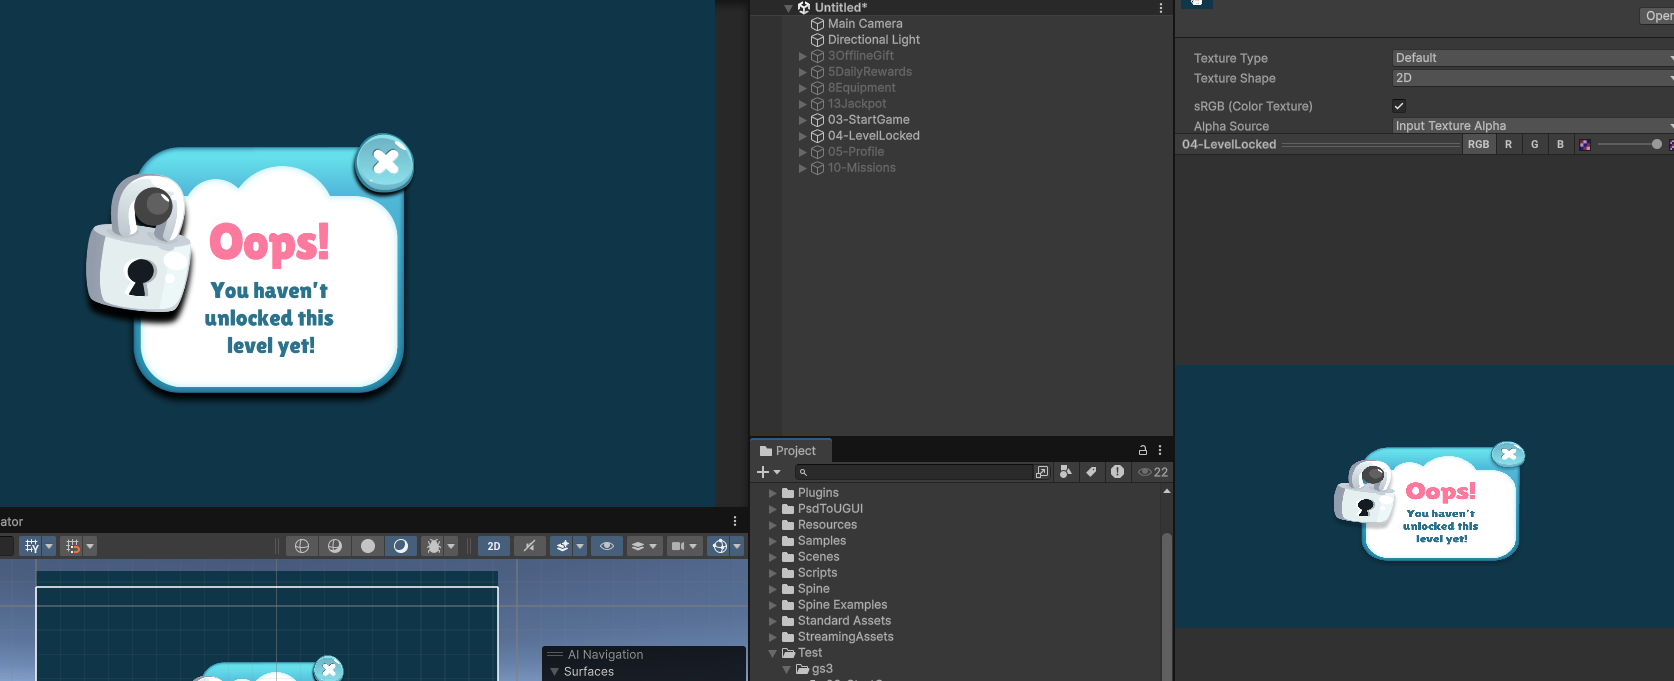Open the Texture Type dropdown
Screen dimensions: 1674x681
[1530, 58]
